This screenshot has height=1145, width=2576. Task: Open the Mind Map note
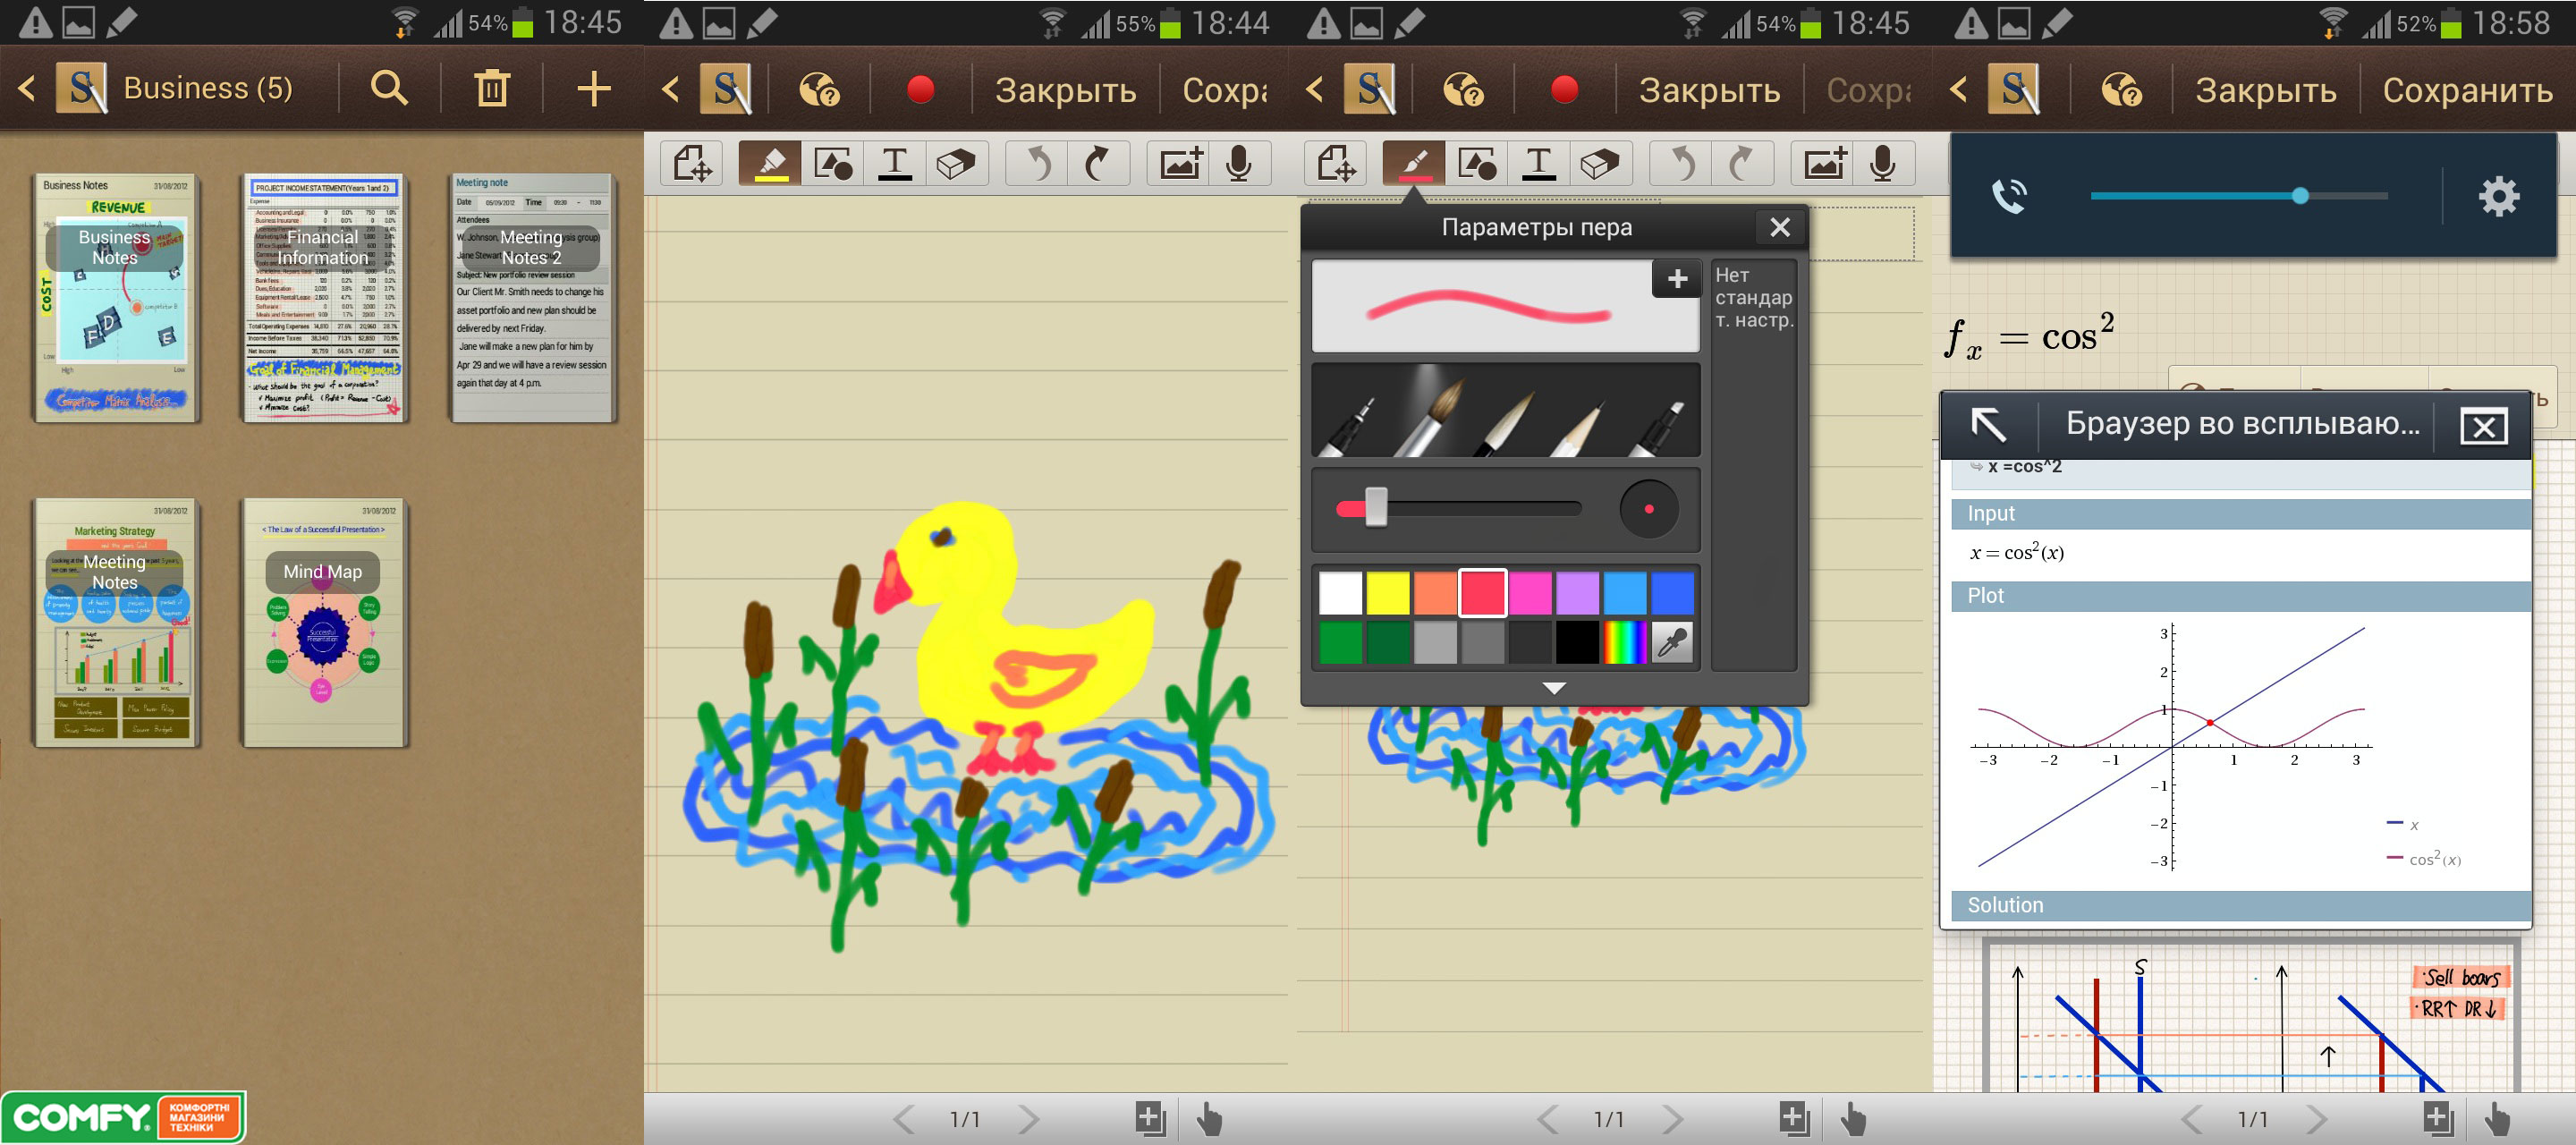click(x=324, y=622)
